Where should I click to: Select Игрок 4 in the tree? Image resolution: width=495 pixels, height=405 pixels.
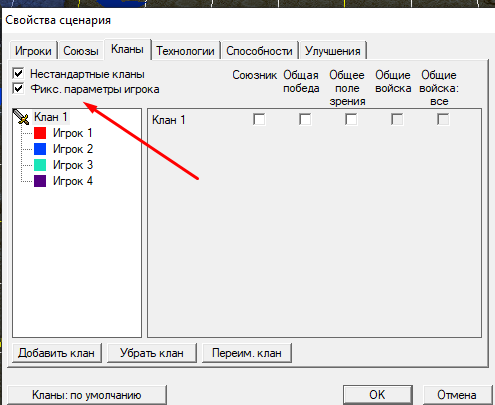73,181
